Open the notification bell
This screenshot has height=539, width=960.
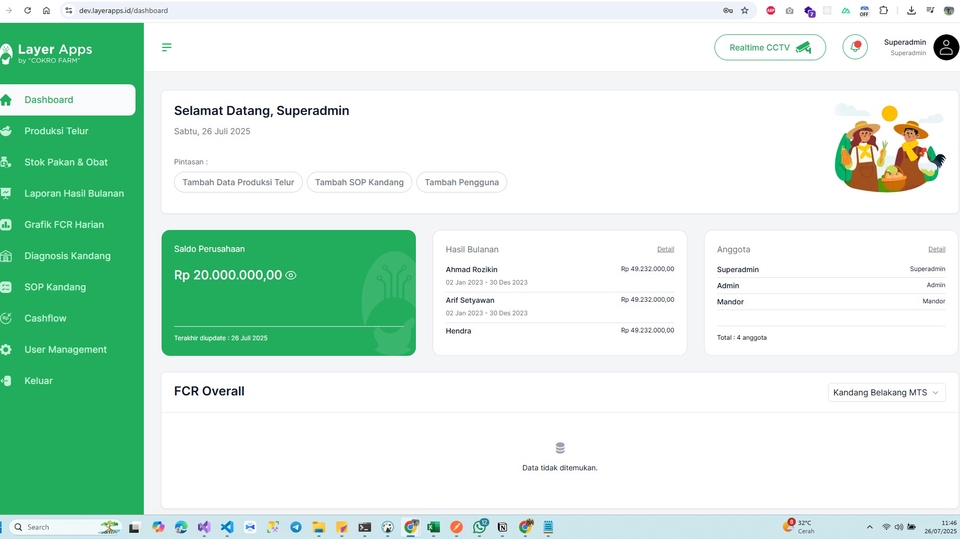coord(855,47)
